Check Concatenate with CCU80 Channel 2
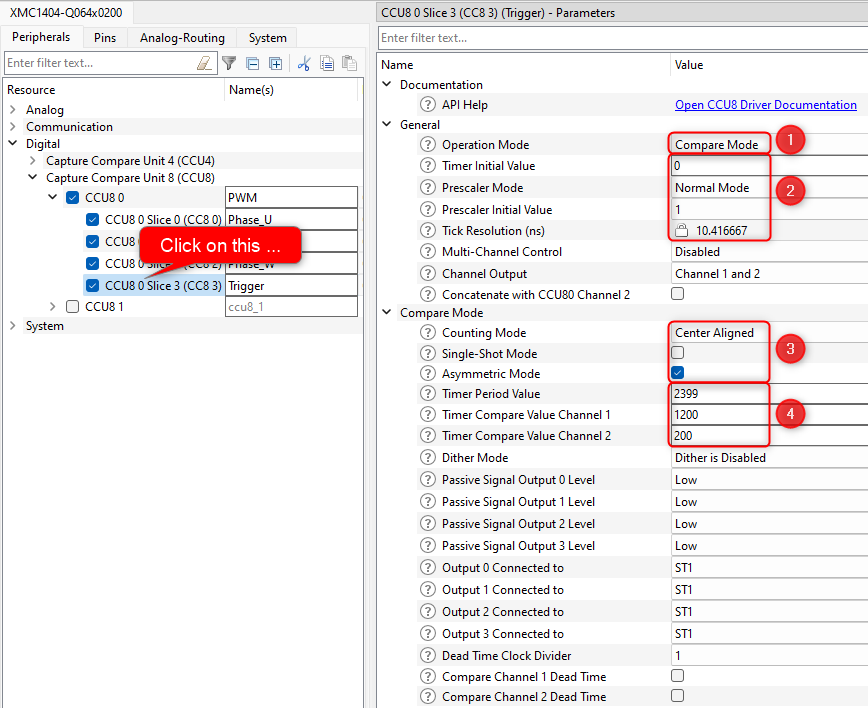 [677, 294]
